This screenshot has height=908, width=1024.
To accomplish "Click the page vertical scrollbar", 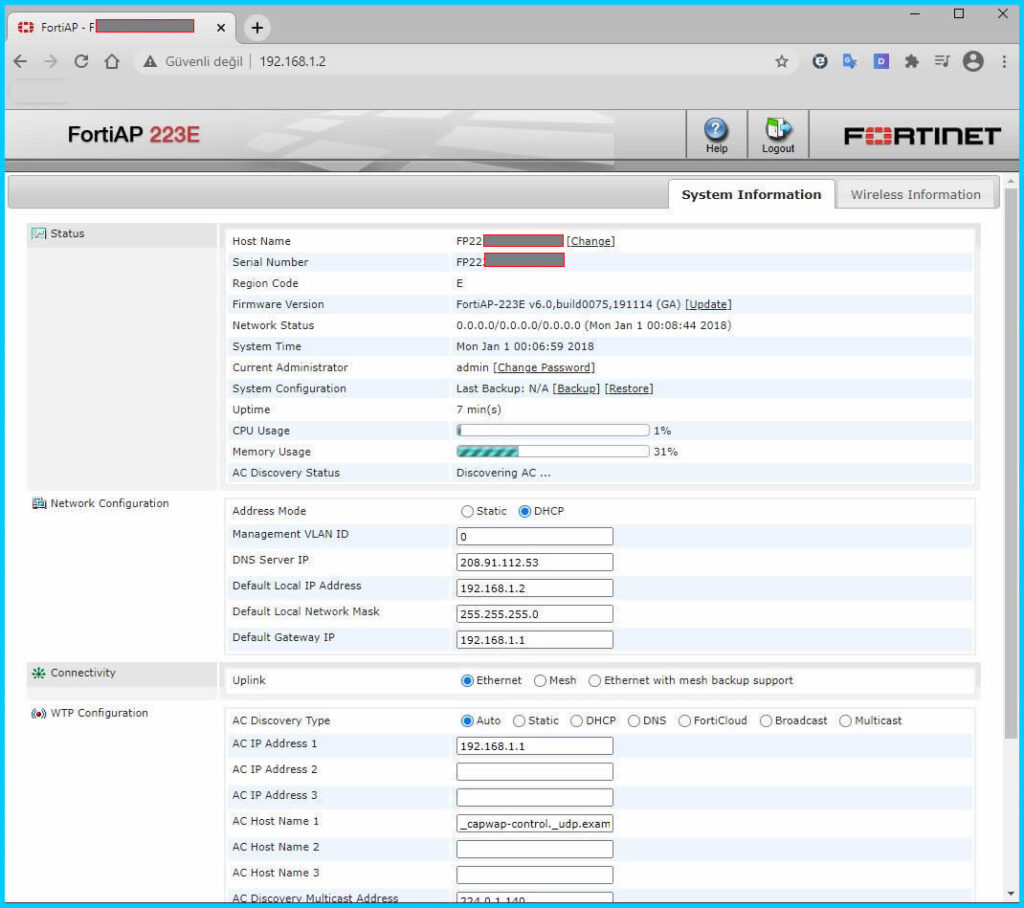I will click(1010, 464).
